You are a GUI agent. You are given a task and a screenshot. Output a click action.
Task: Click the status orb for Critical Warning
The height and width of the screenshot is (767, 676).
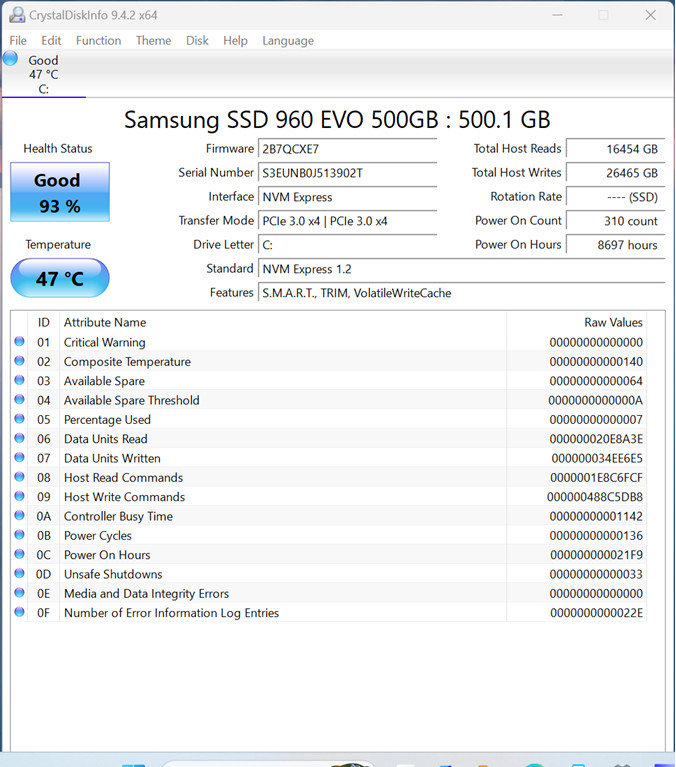pyautogui.click(x=20, y=341)
